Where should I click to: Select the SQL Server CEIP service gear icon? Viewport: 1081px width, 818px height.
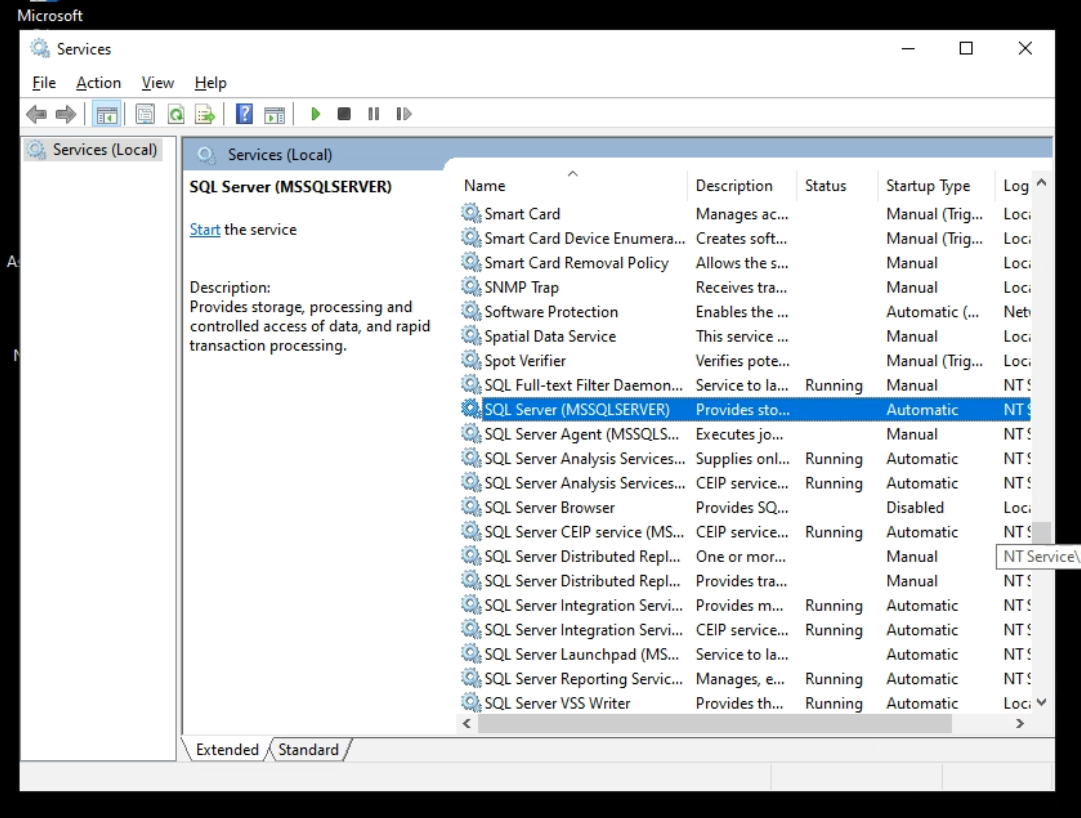pos(471,531)
